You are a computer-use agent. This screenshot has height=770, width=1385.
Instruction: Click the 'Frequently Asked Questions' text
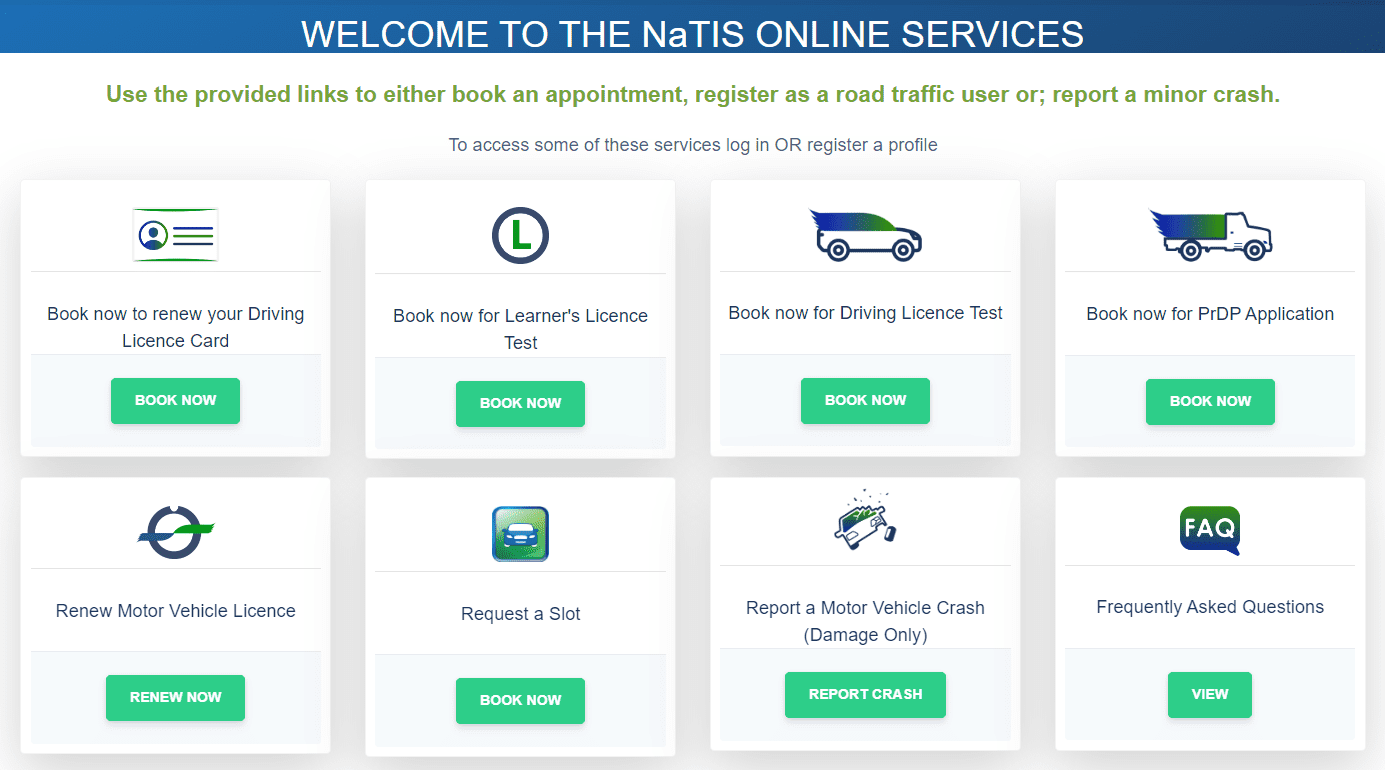click(x=1210, y=607)
